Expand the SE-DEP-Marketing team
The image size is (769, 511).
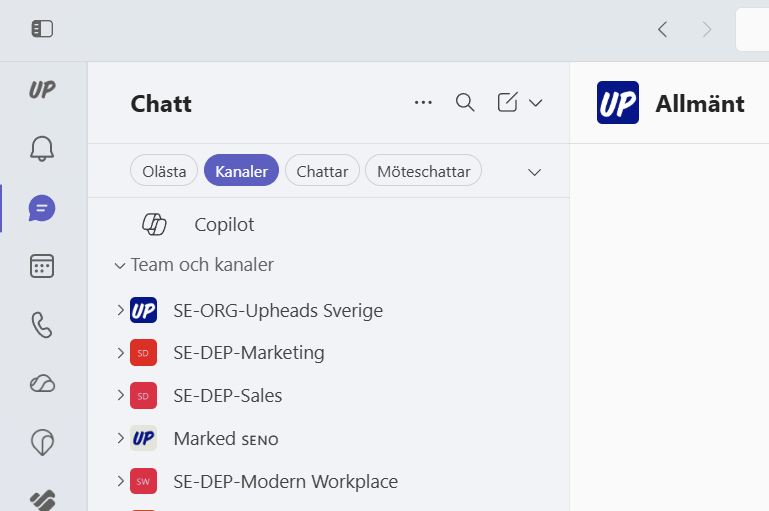tap(120, 353)
